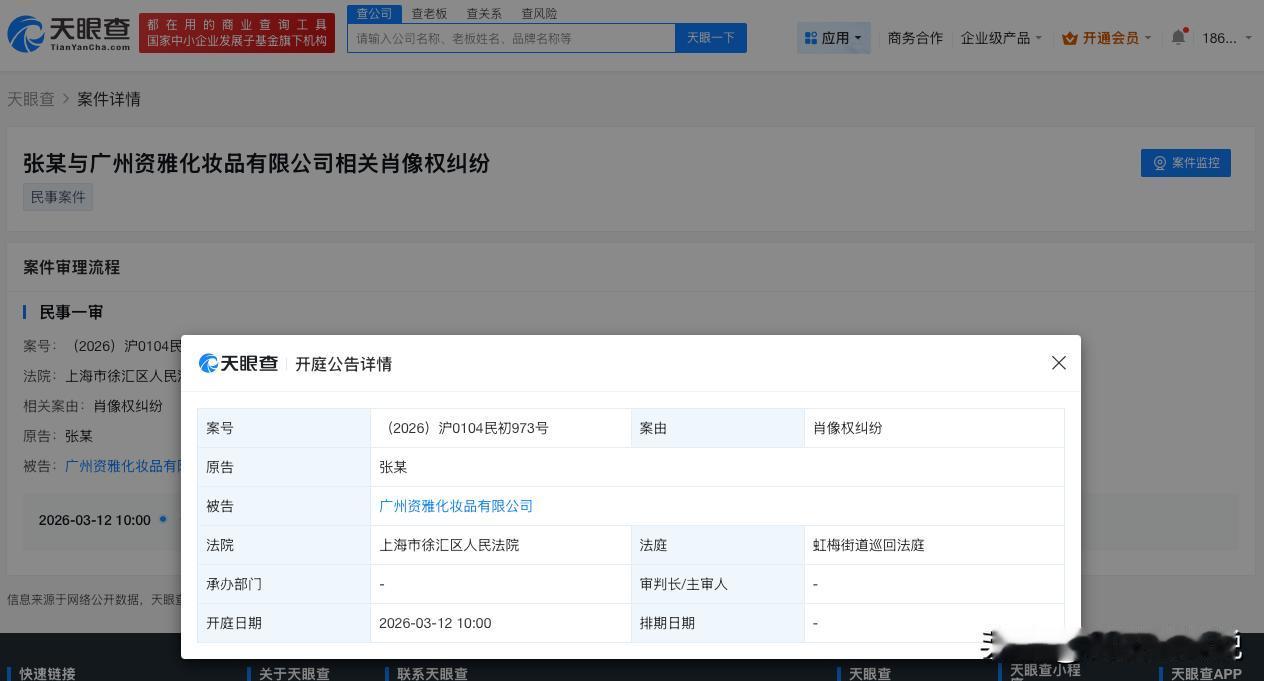The image size is (1264, 681).
Task: Click the 天眼一下 search button
Action: [710, 37]
